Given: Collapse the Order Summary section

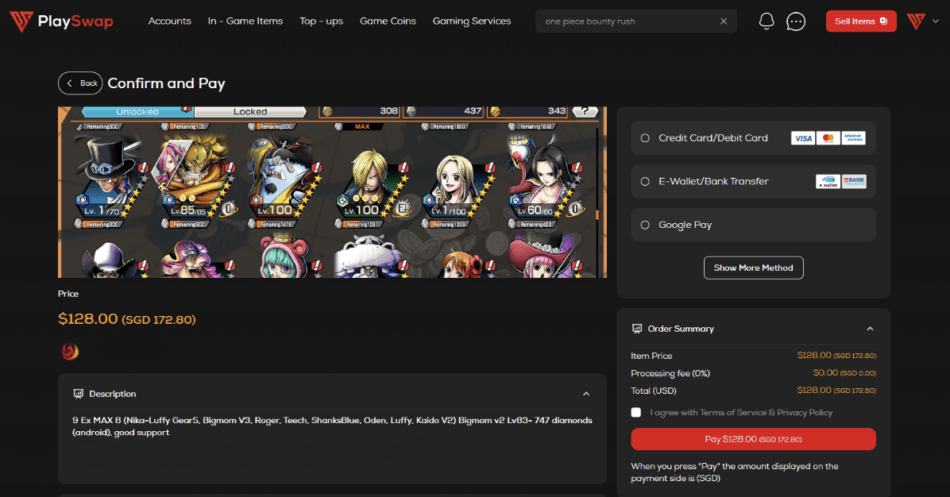Looking at the screenshot, I should click(x=869, y=329).
